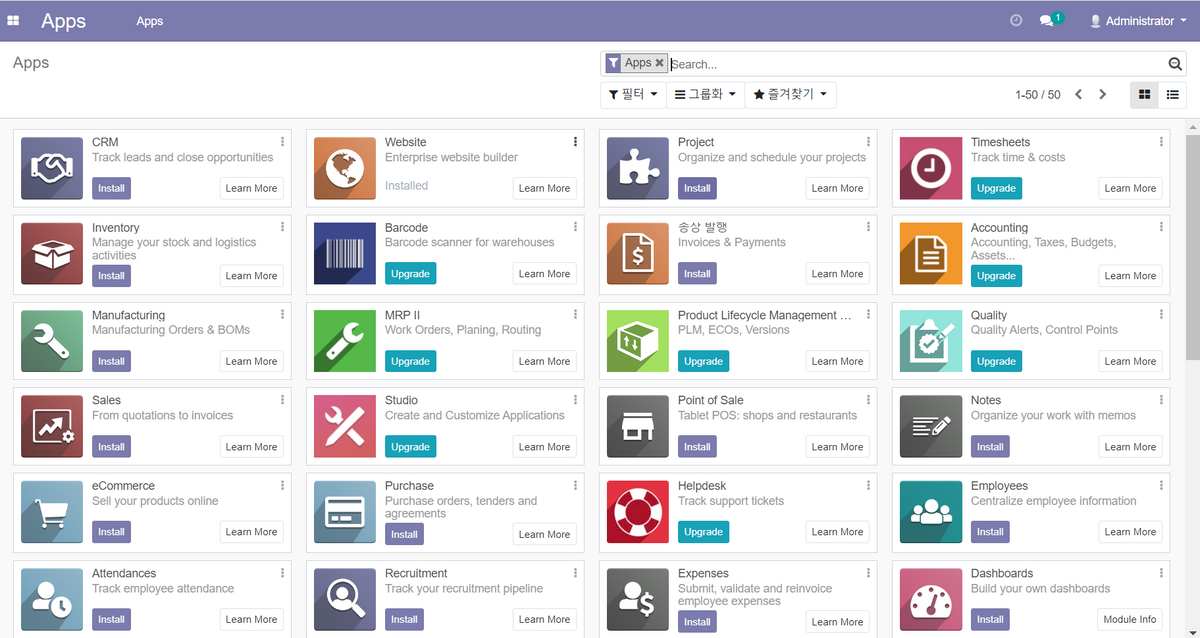Open the Dashboards gauge icon
The width and height of the screenshot is (1200, 638).
point(930,599)
